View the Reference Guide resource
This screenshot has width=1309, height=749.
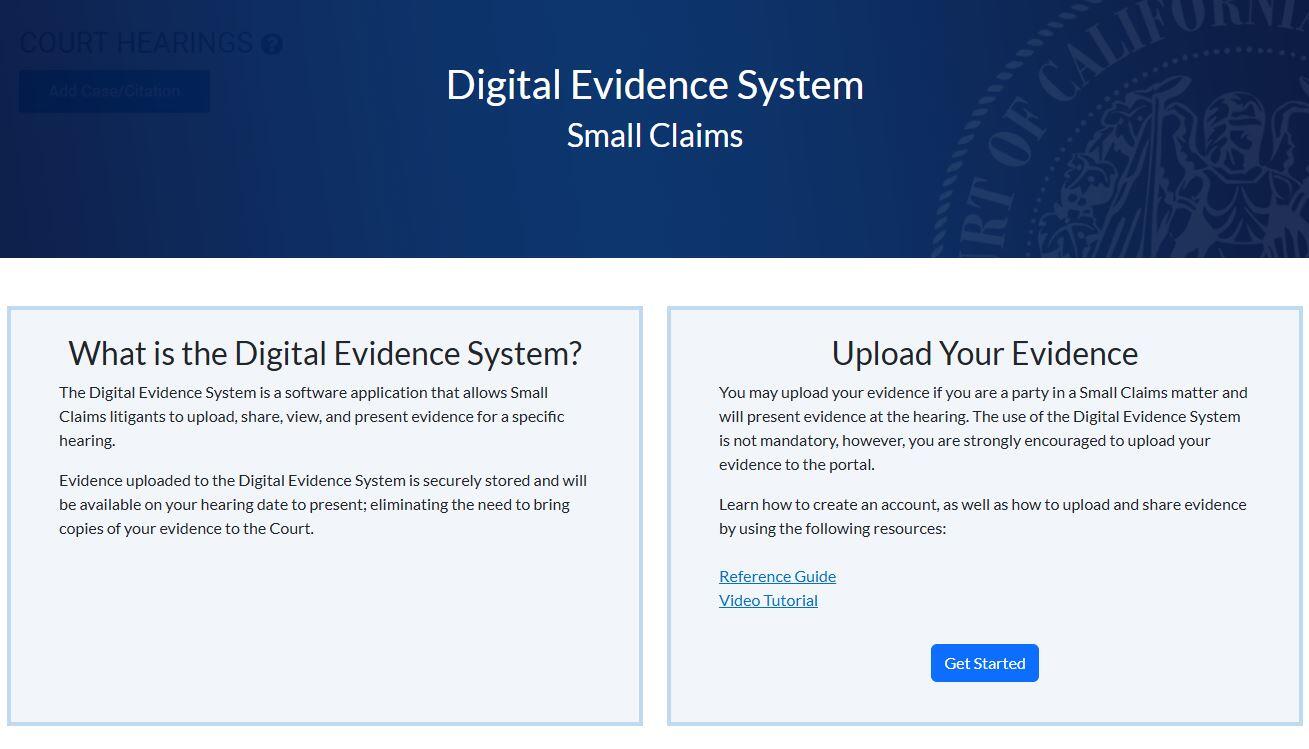pyautogui.click(x=777, y=576)
